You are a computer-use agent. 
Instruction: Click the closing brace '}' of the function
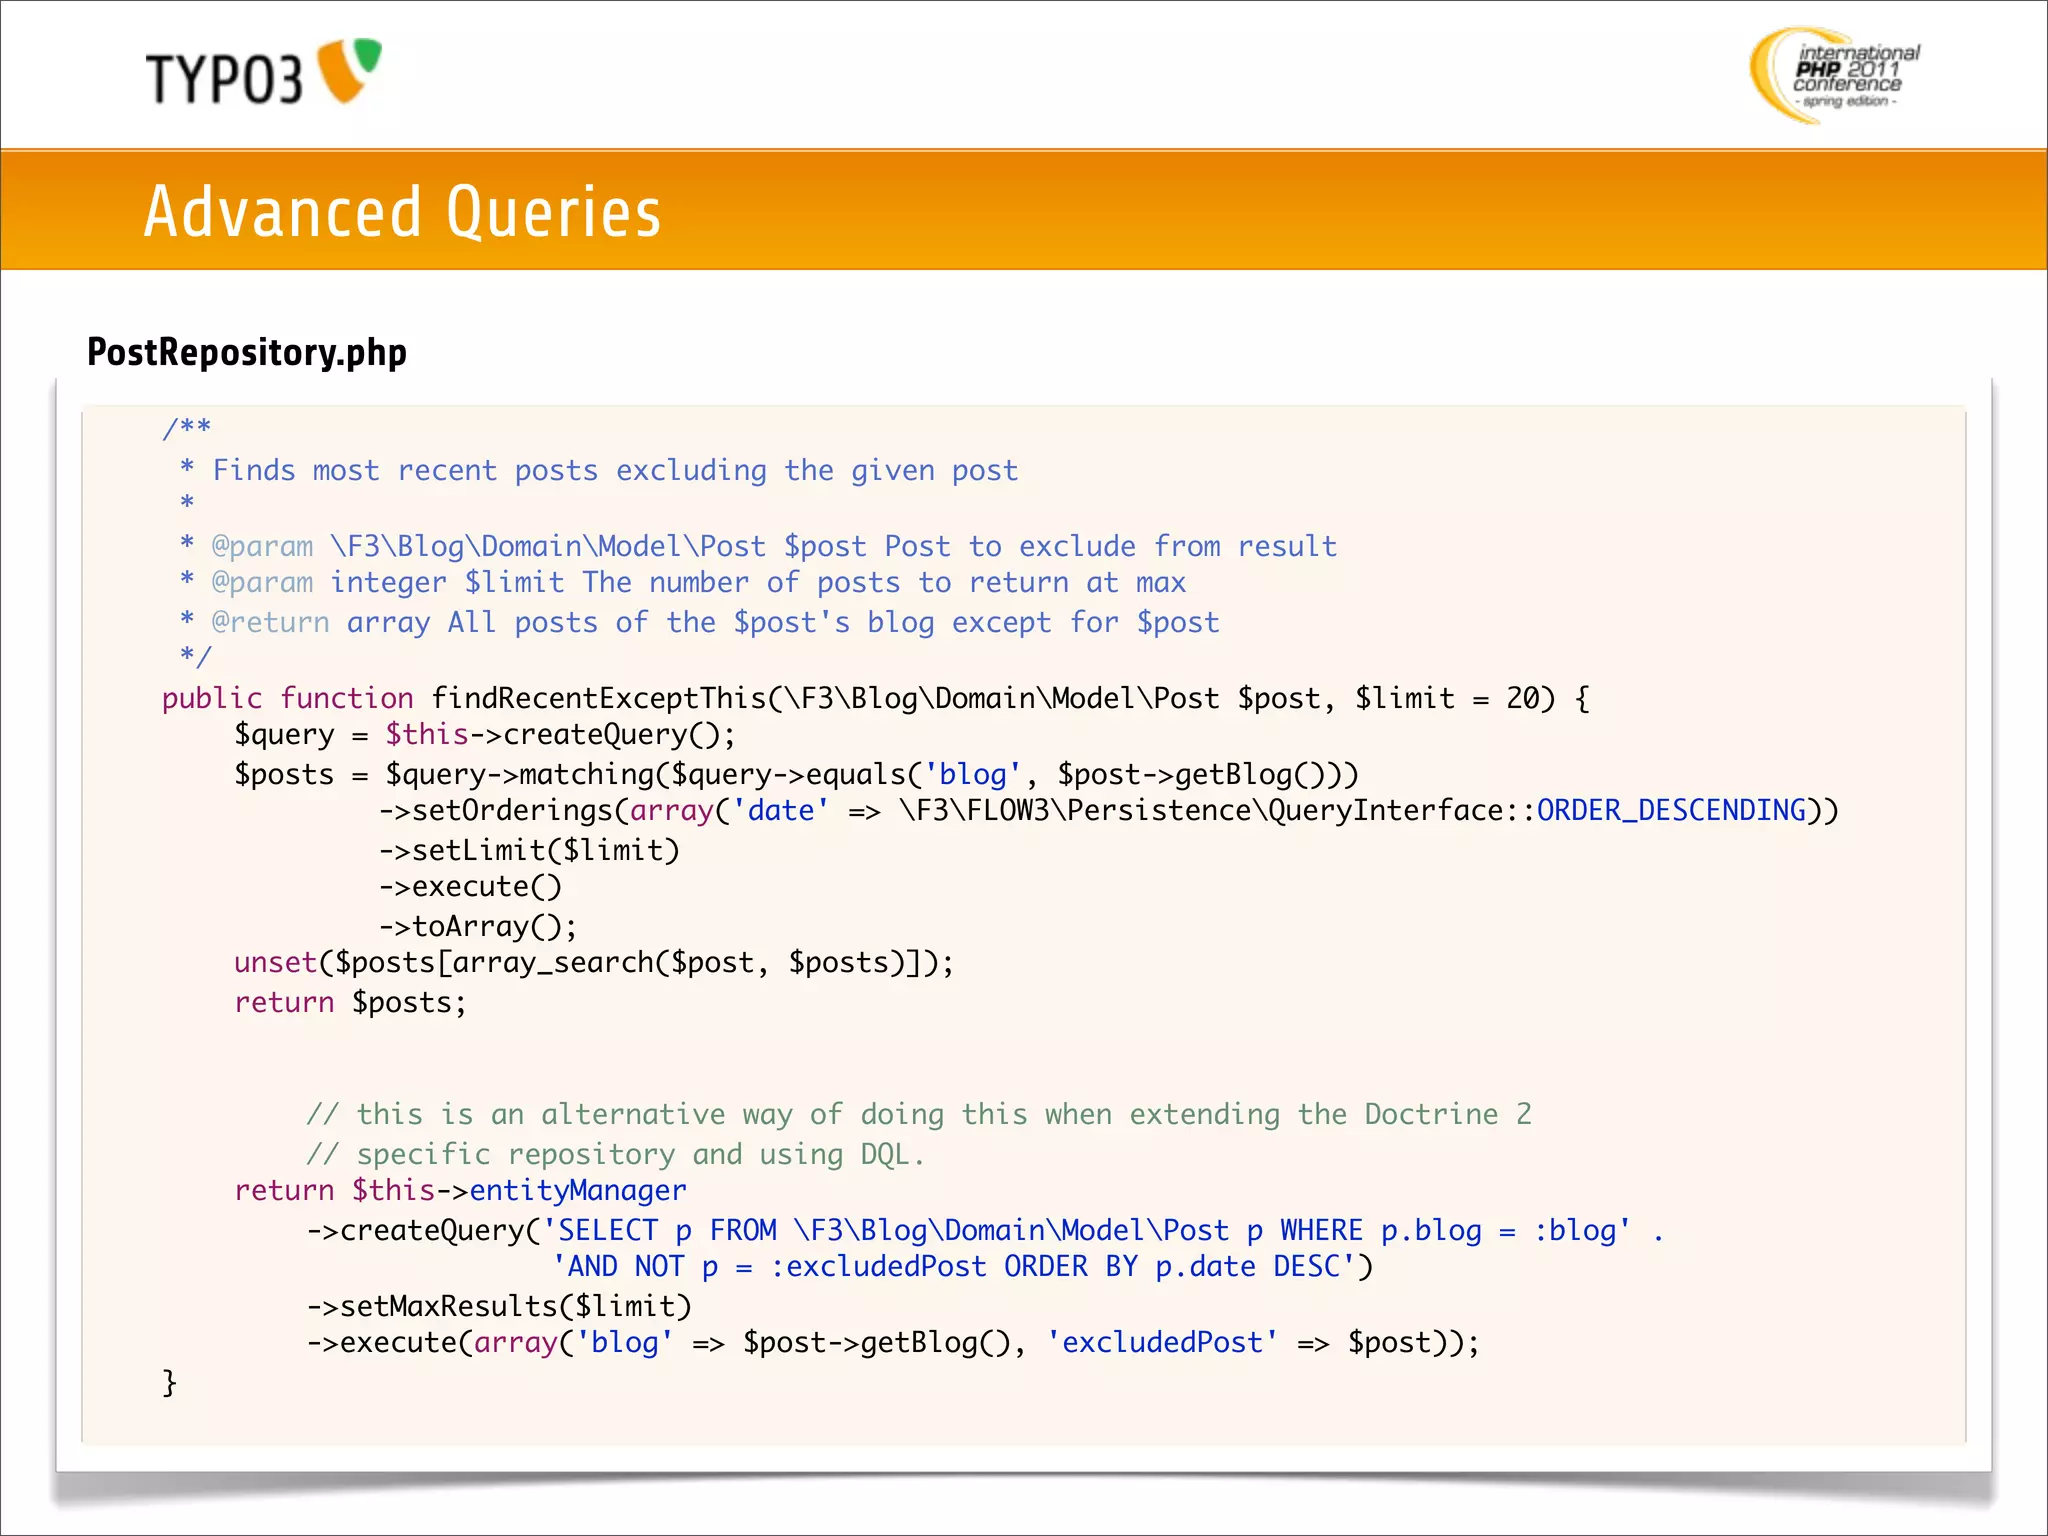[170, 1382]
